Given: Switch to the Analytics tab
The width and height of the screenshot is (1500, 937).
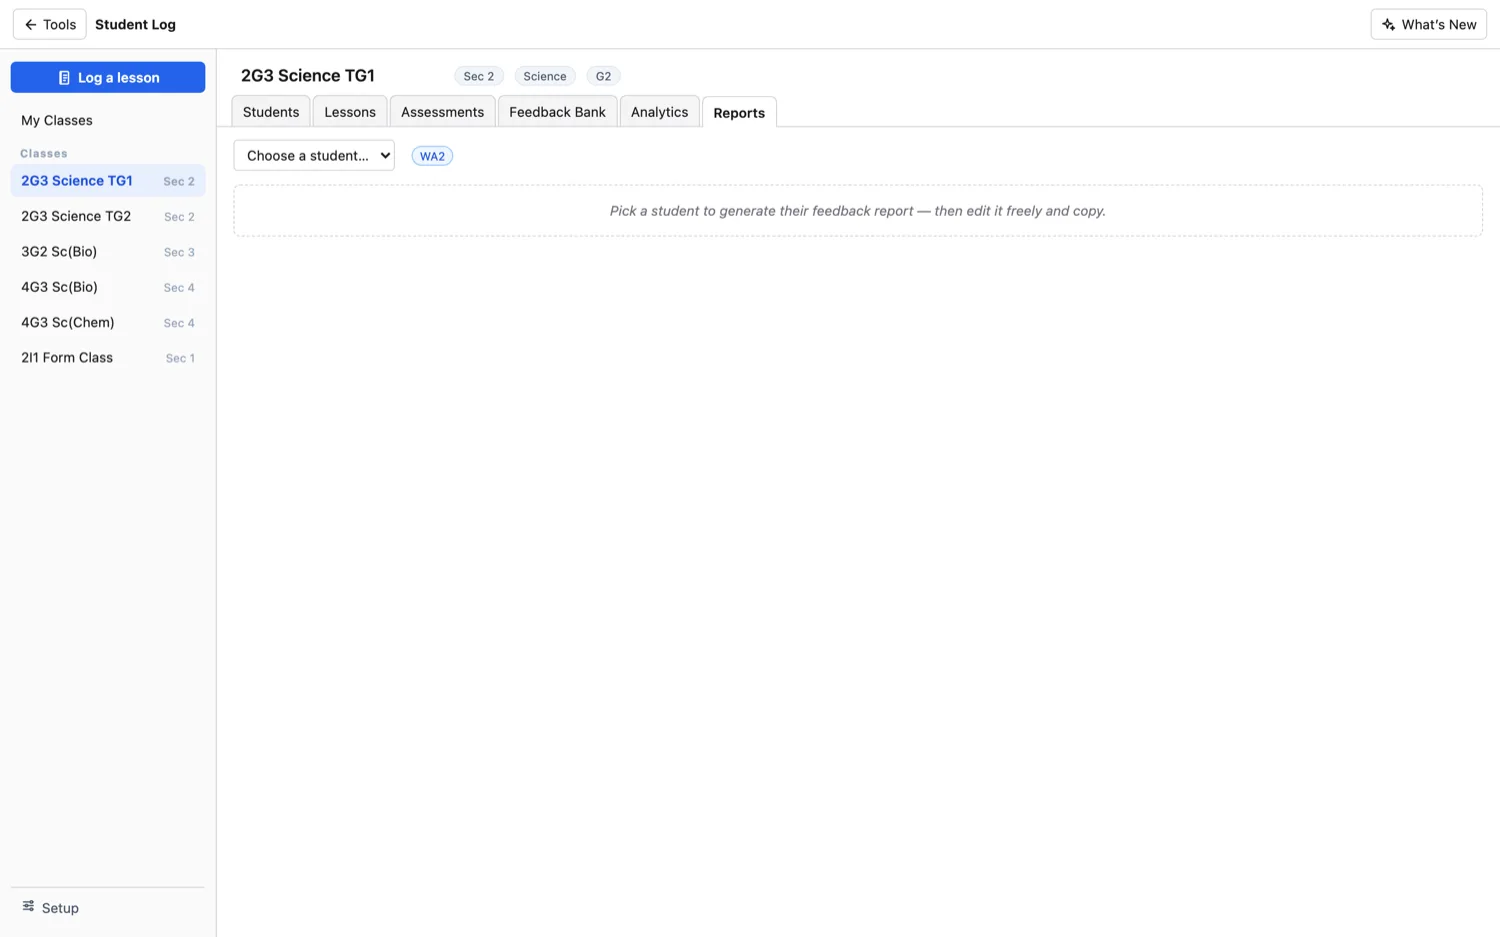Looking at the screenshot, I should 659,112.
